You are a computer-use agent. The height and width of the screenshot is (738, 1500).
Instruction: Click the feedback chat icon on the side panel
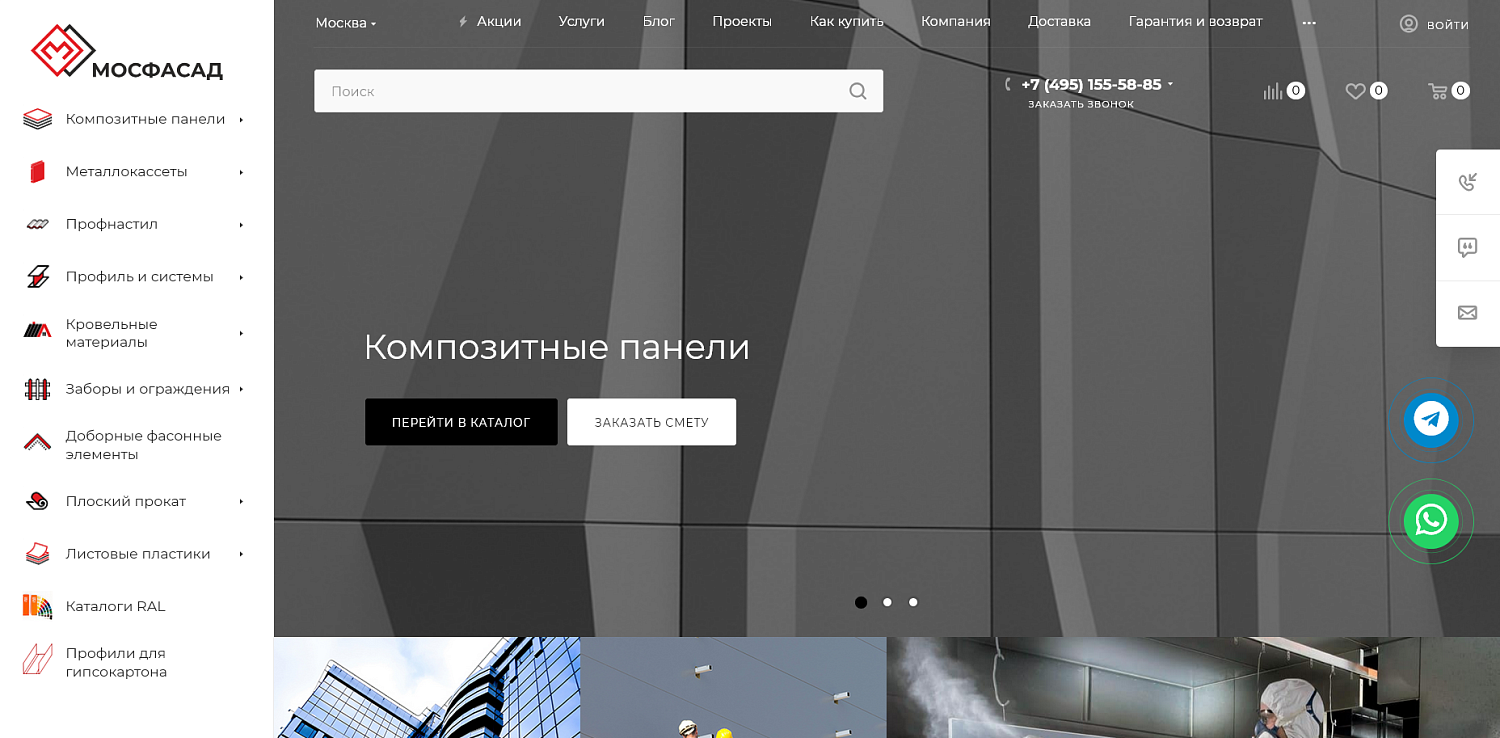click(x=1467, y=247)
